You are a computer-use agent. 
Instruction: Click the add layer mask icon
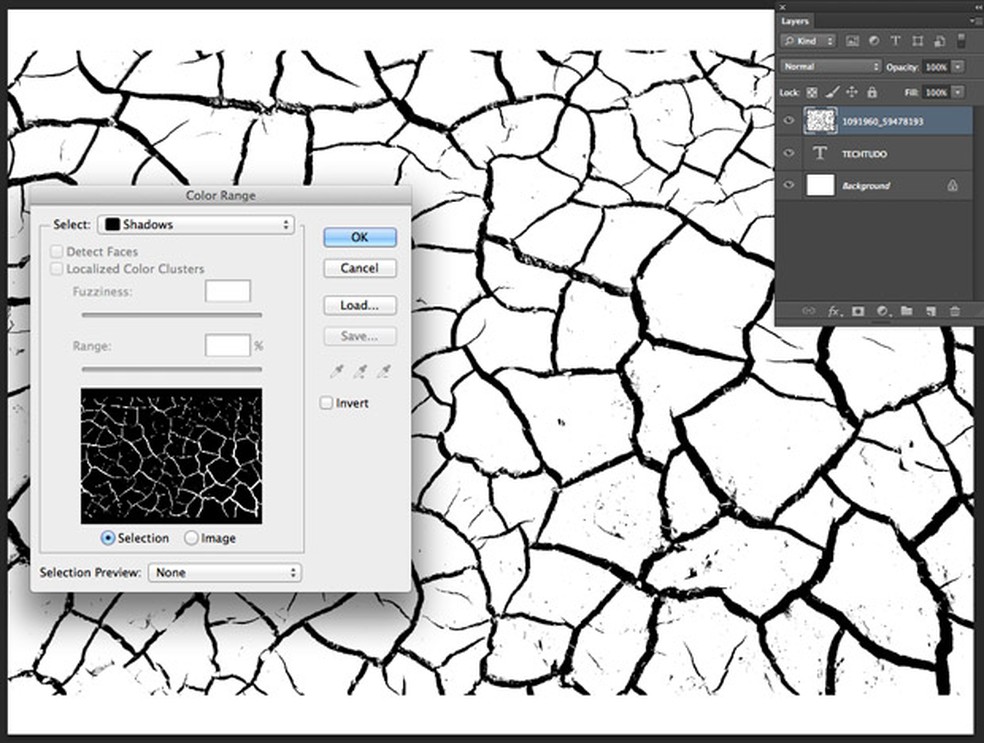856,312
